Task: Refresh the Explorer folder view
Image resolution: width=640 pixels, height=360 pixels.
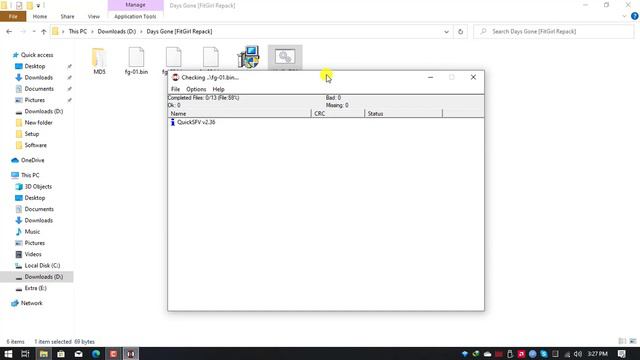Action: pos(460,31)
